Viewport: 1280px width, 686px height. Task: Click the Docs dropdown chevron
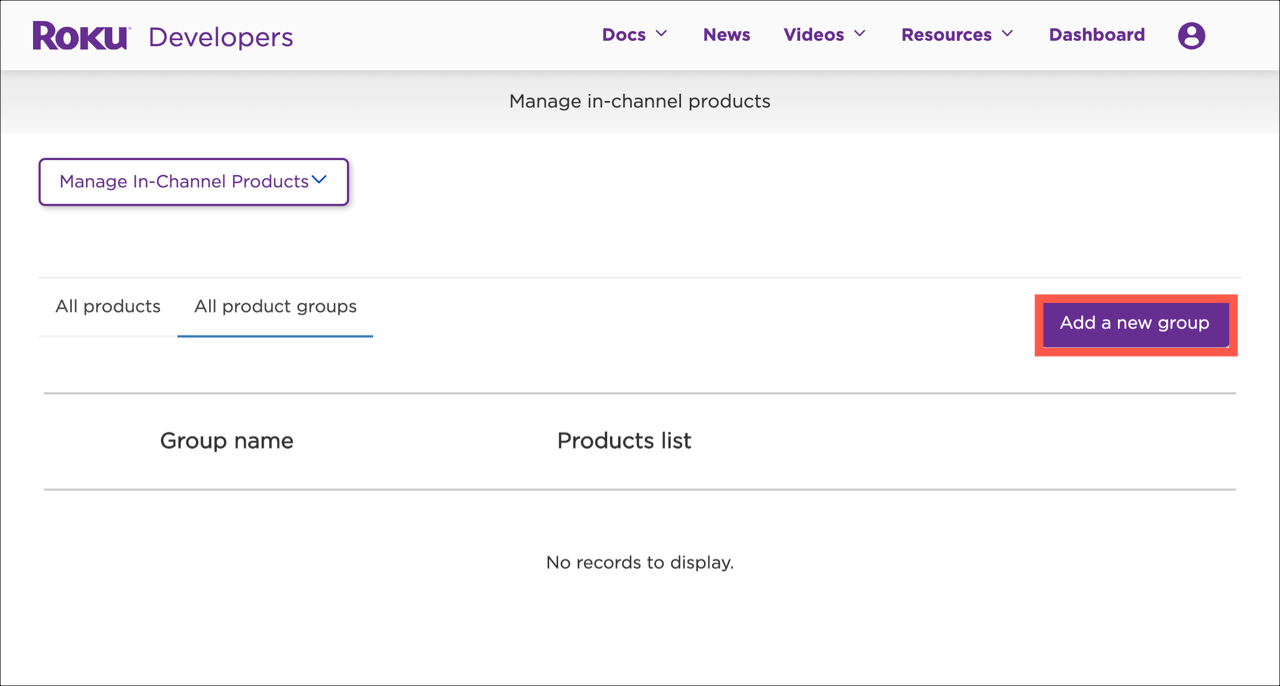[665, 34]
